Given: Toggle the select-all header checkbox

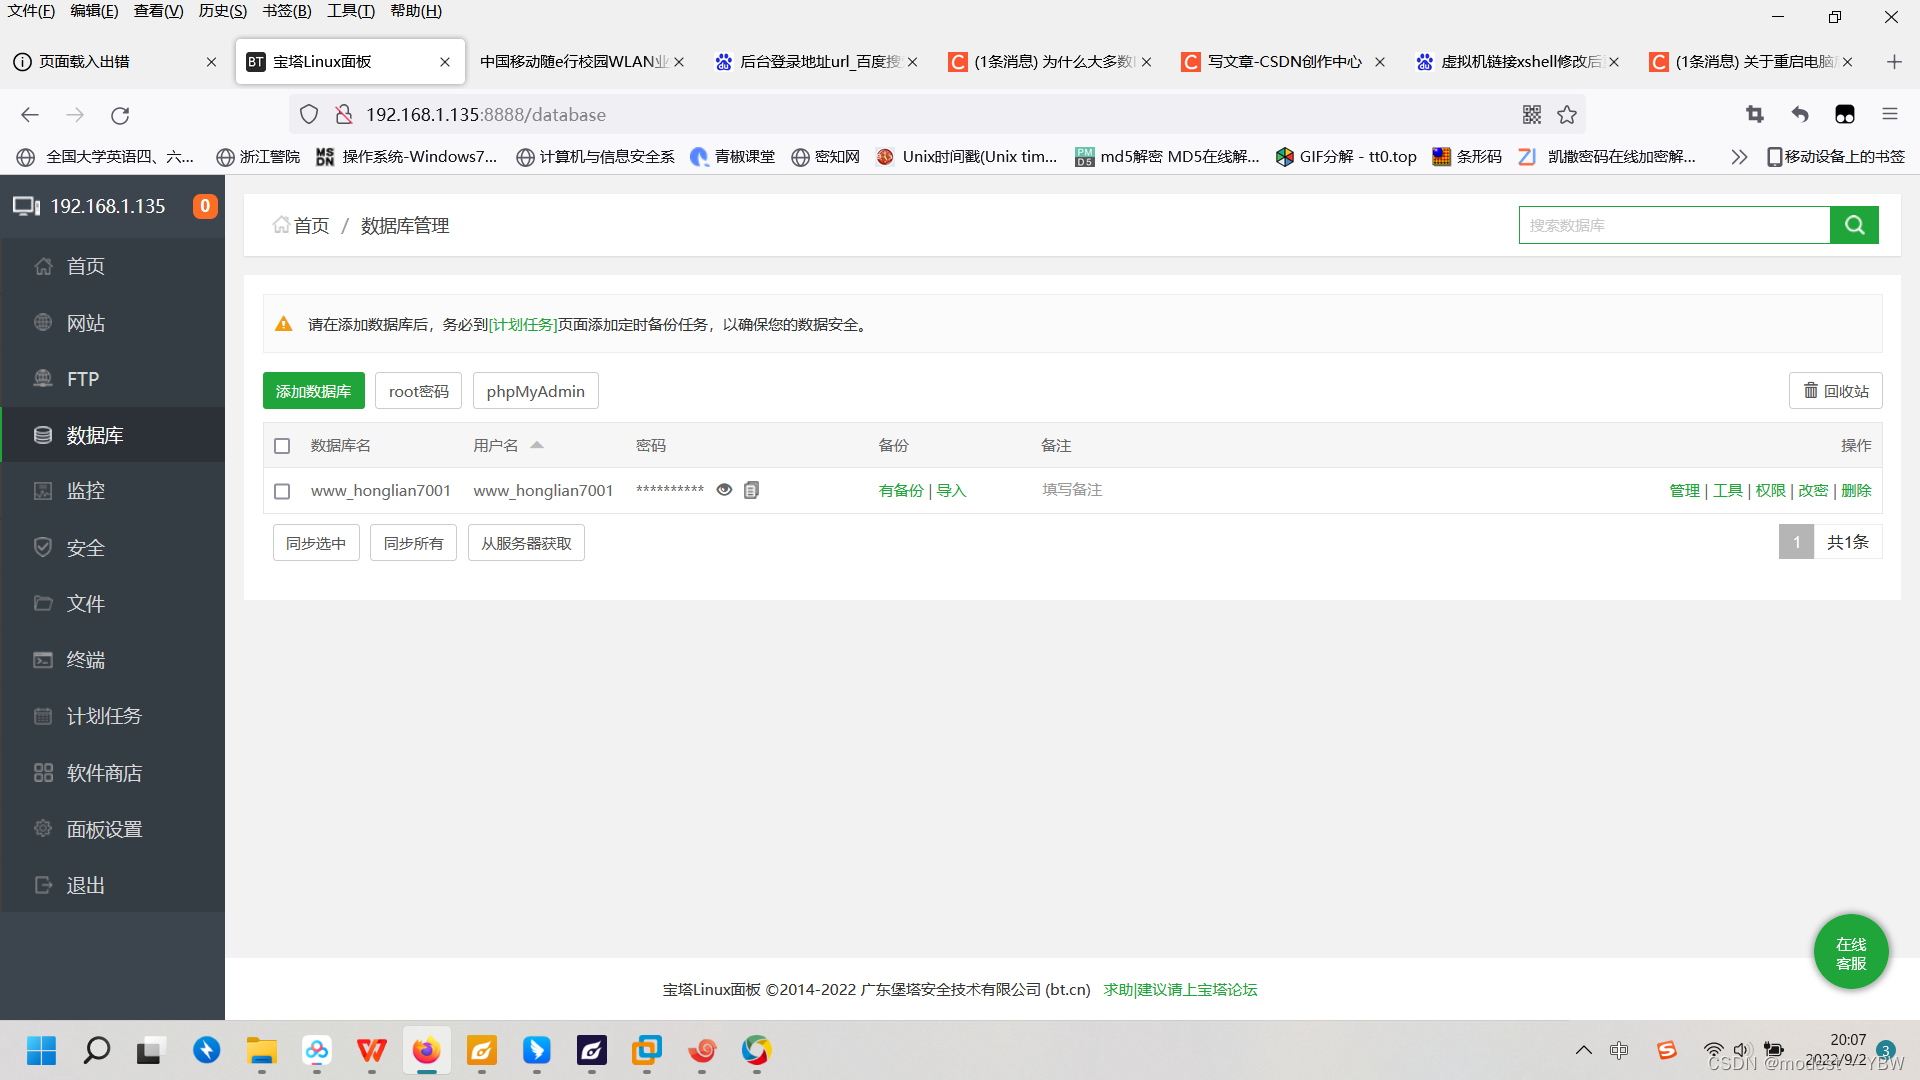Looking at the screenshot, I should coord(282,446).
